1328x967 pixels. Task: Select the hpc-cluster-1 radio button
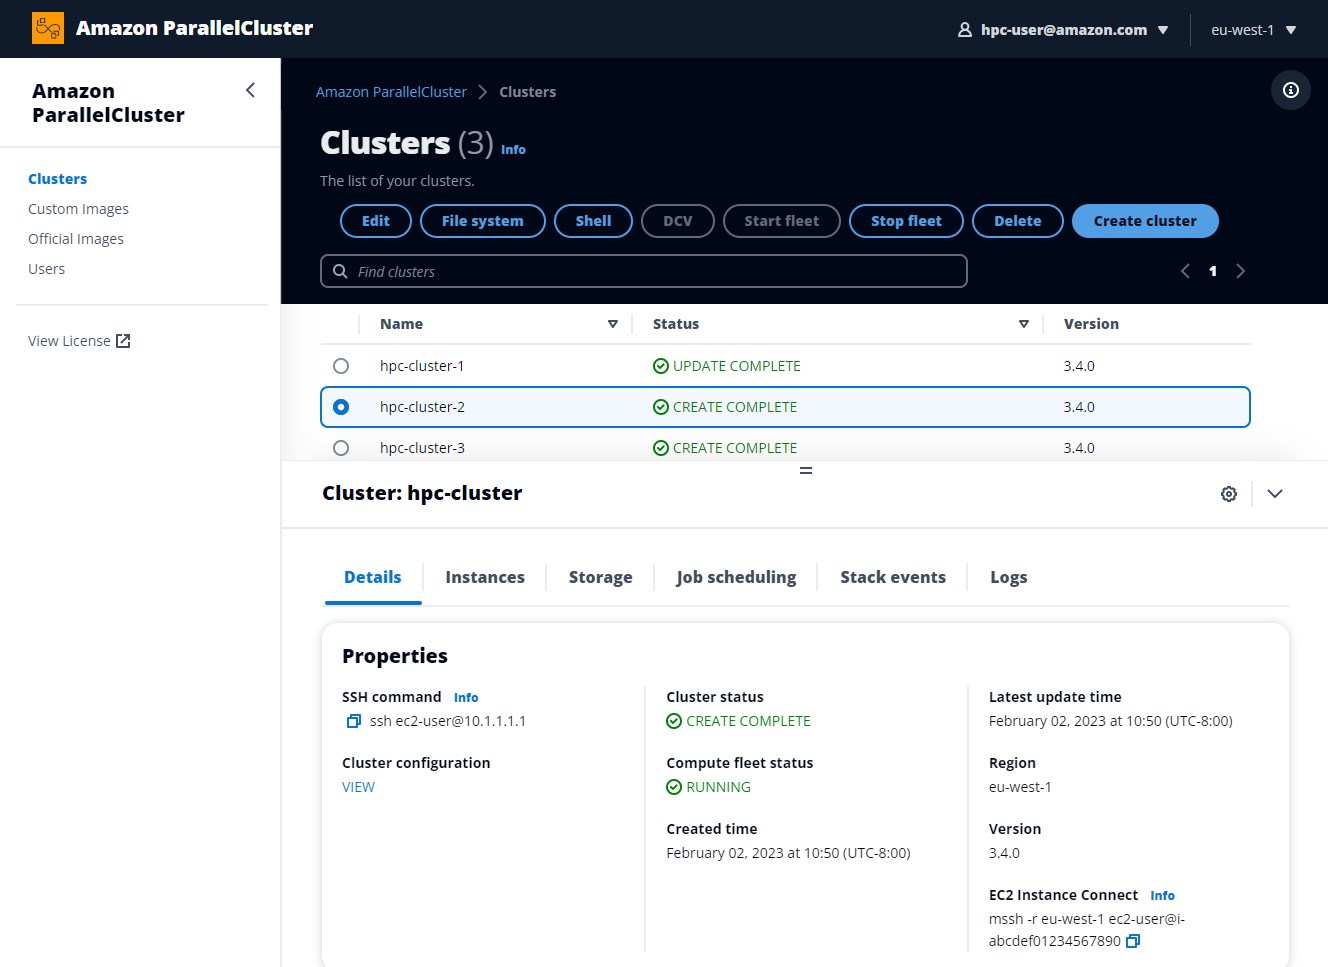click(x=341, y=366)
